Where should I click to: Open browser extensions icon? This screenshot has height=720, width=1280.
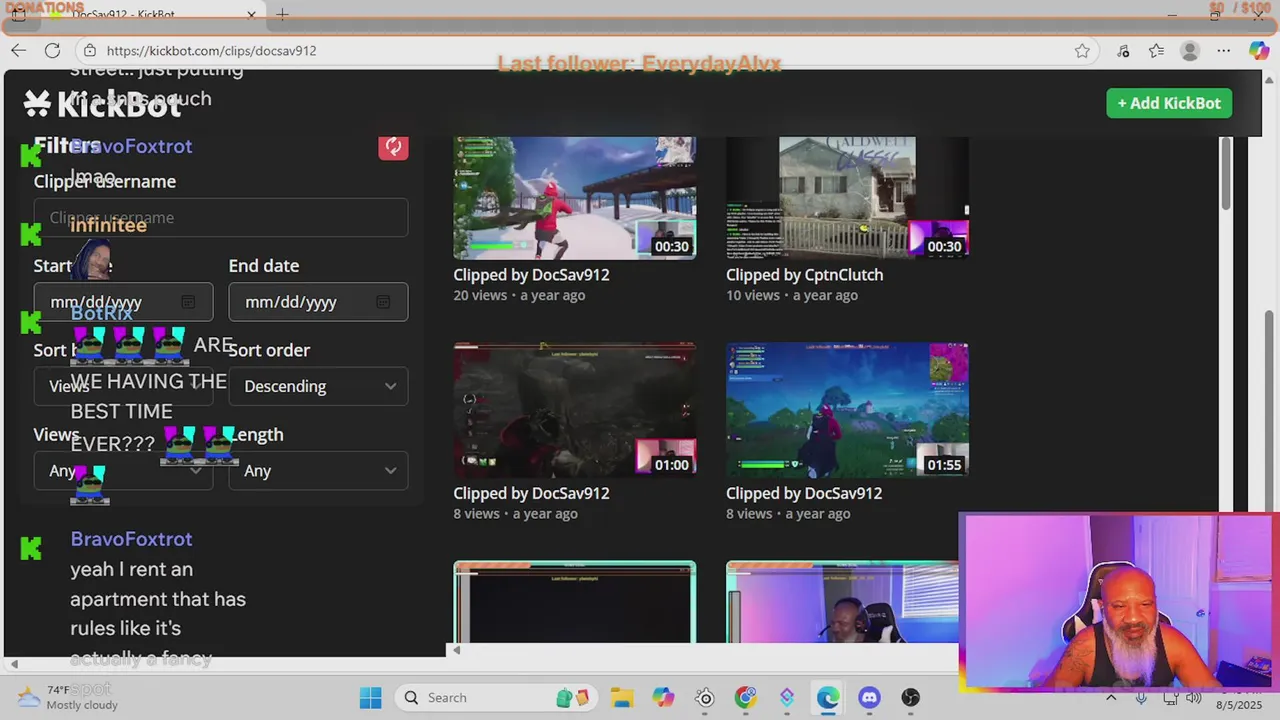click(x=1123, y=50)
